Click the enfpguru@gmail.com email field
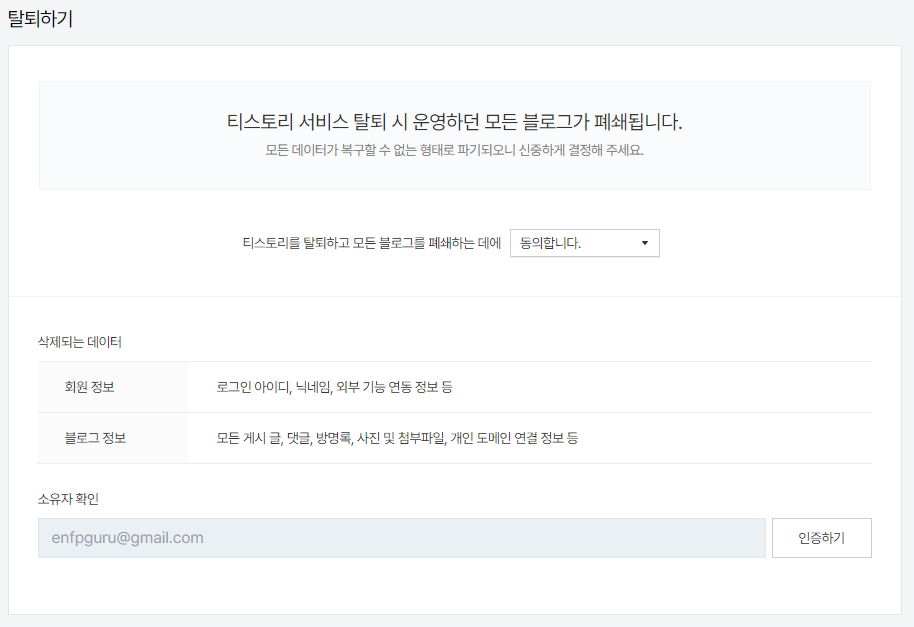The width and height of the screenshot is (914, 627). 402,538
